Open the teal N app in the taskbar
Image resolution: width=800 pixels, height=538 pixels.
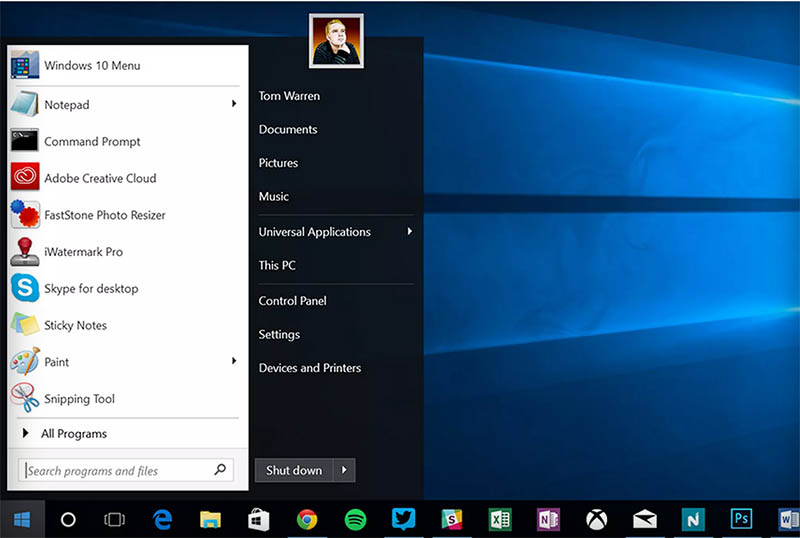[x=693, y=520]
